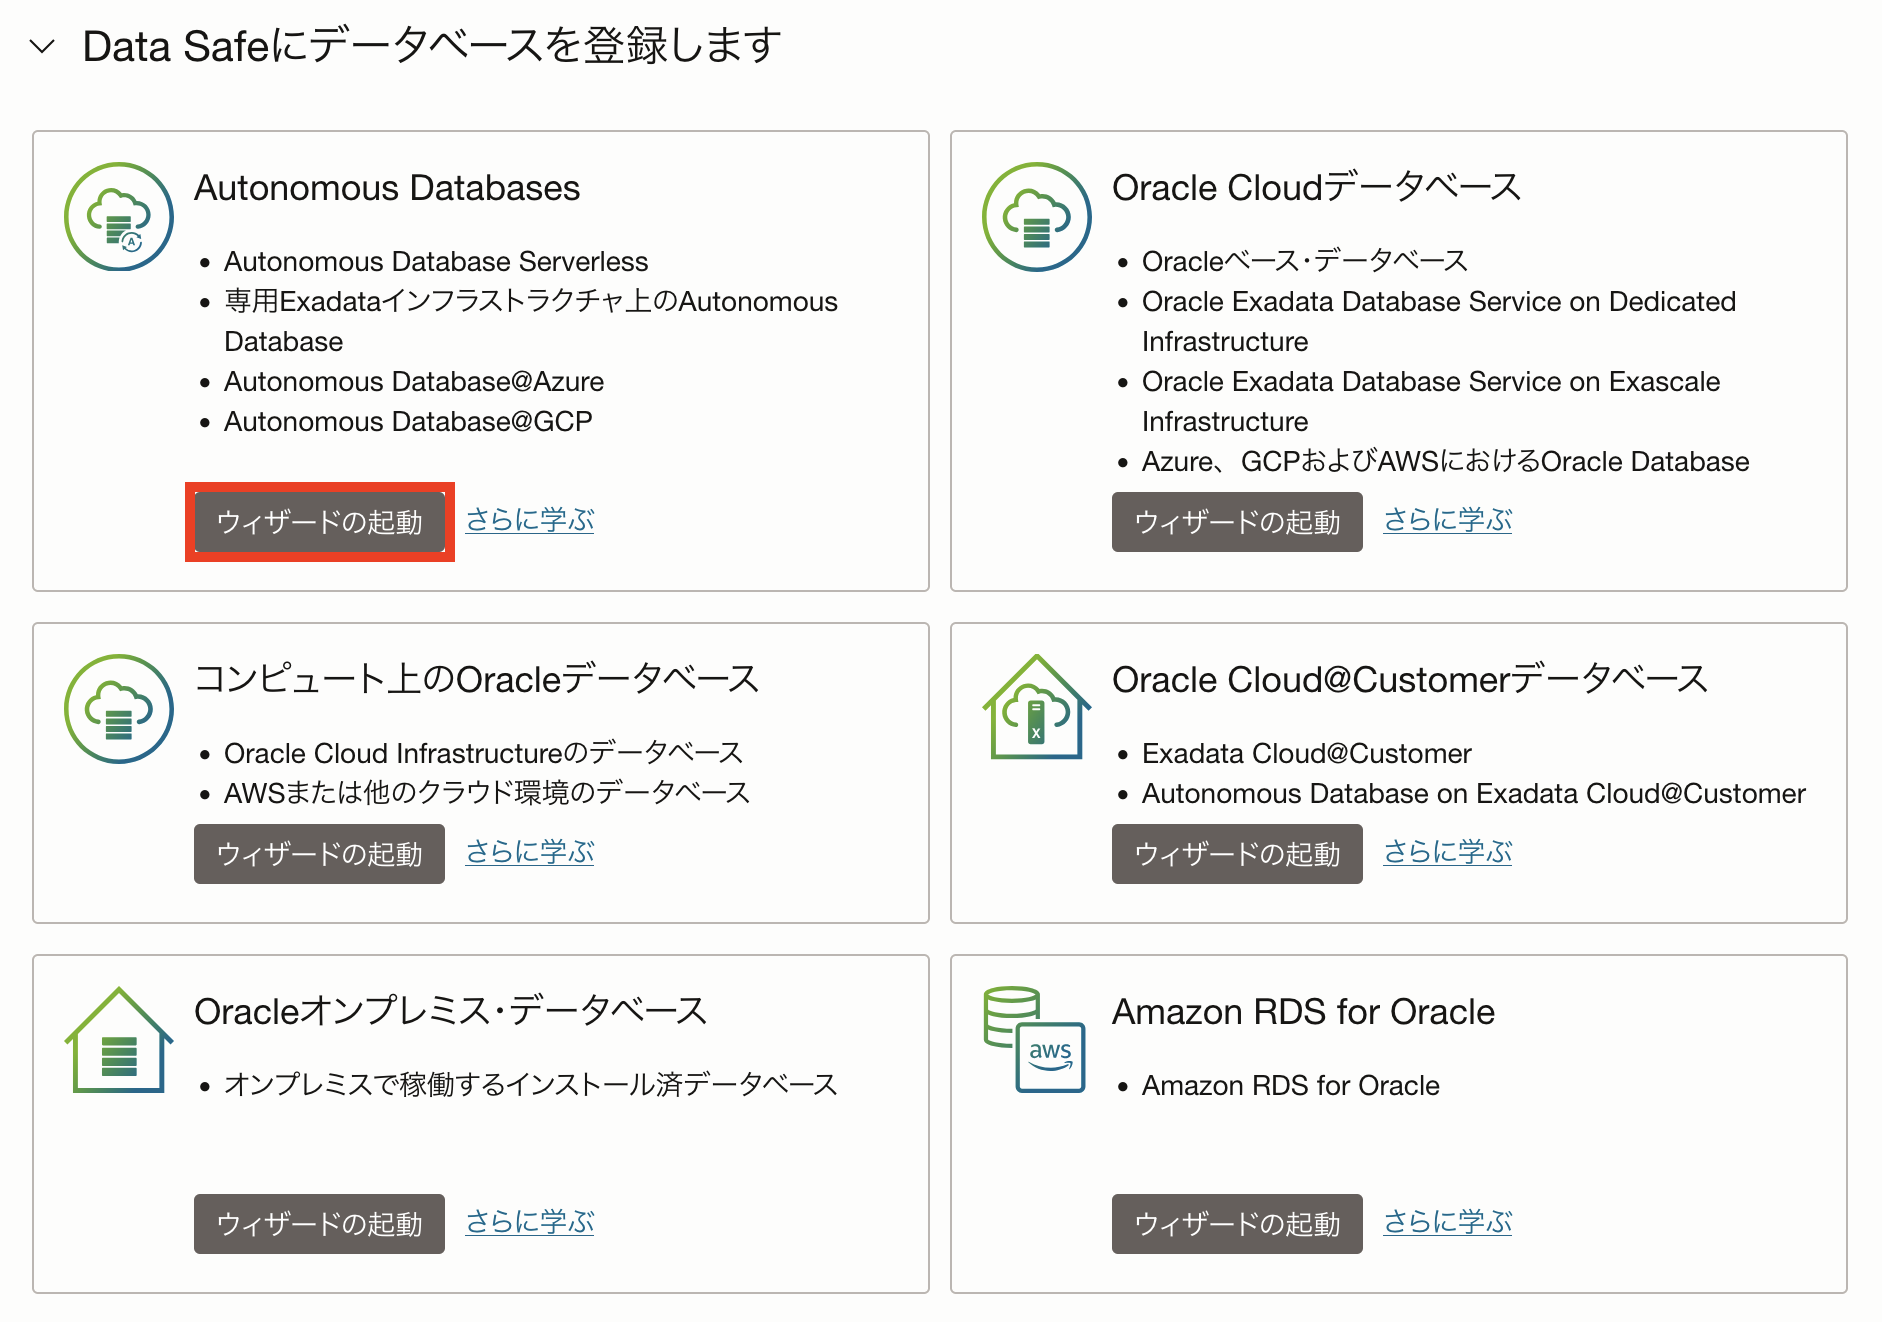The width and height of the screenshot is (1882, 1322).
Task: Launch wizard for Oracle on-premises databases
Action: click(319, 1224)
